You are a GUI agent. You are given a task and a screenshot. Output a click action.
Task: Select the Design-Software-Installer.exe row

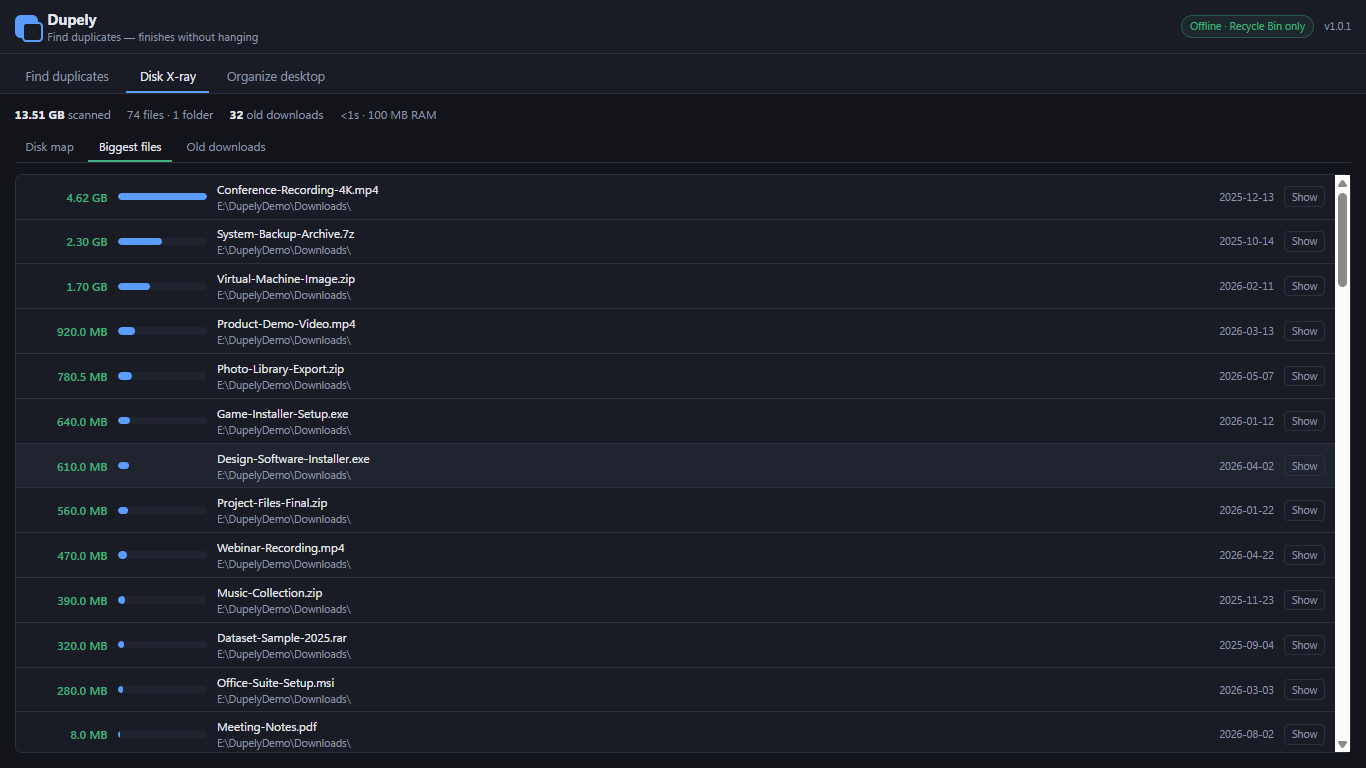[x=675, y=466]
